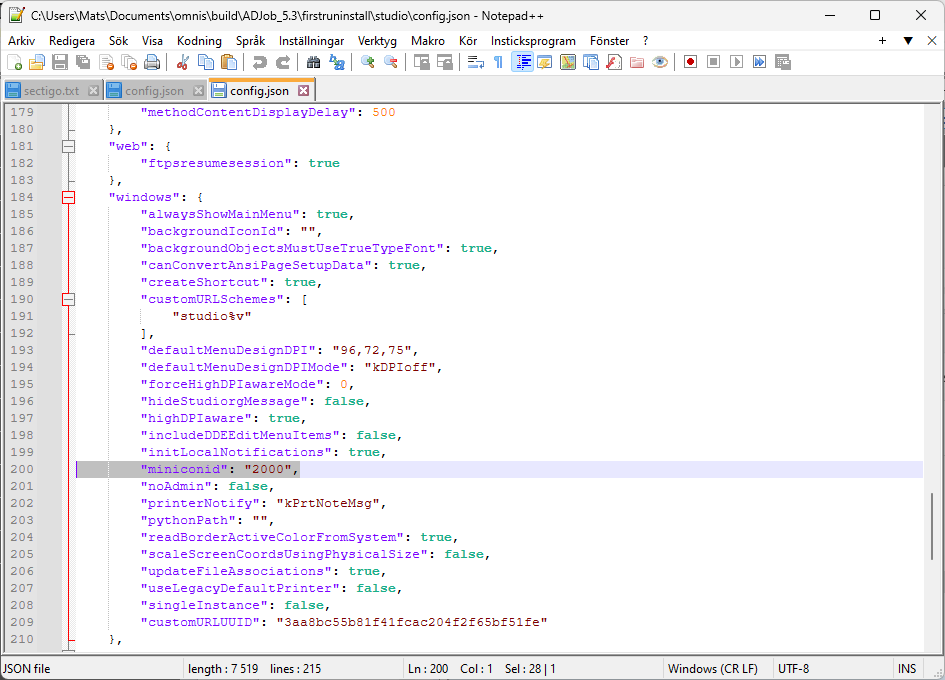
Task: Close the sectigo.txt tab
Action: point(93,91)
